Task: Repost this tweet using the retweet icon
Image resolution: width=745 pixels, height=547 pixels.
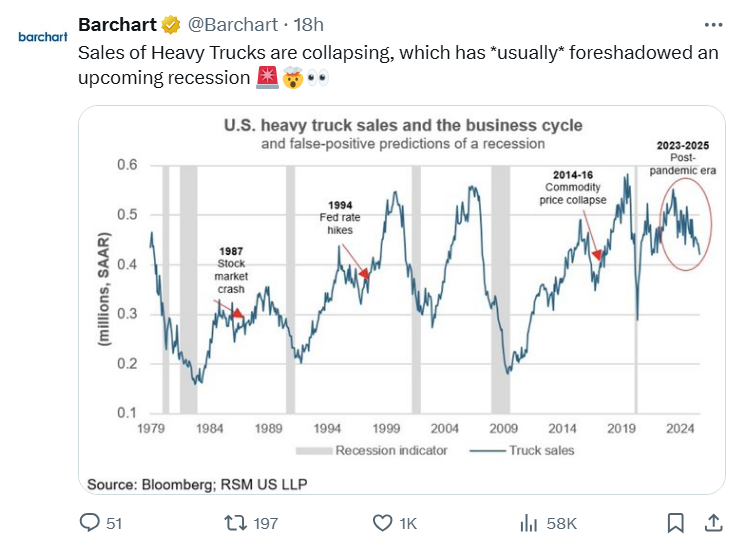Action: (x=235, y=522)
